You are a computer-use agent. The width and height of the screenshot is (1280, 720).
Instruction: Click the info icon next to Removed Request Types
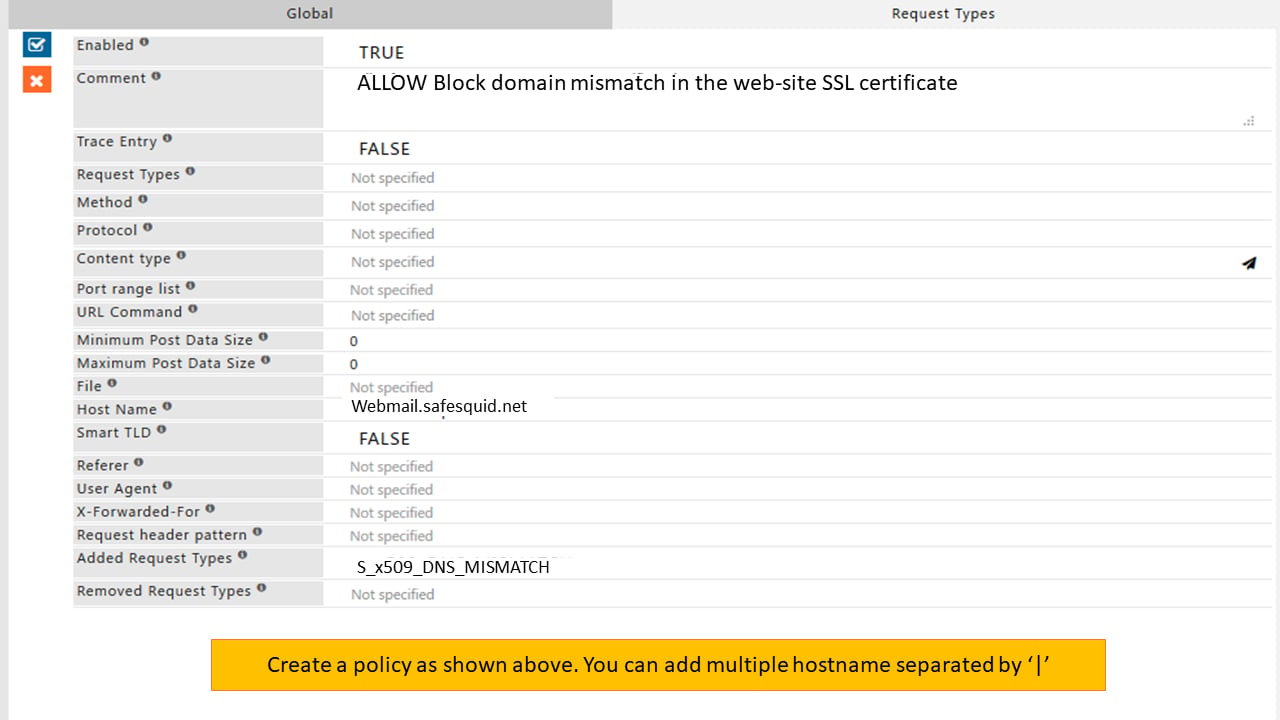coord(261,589)
